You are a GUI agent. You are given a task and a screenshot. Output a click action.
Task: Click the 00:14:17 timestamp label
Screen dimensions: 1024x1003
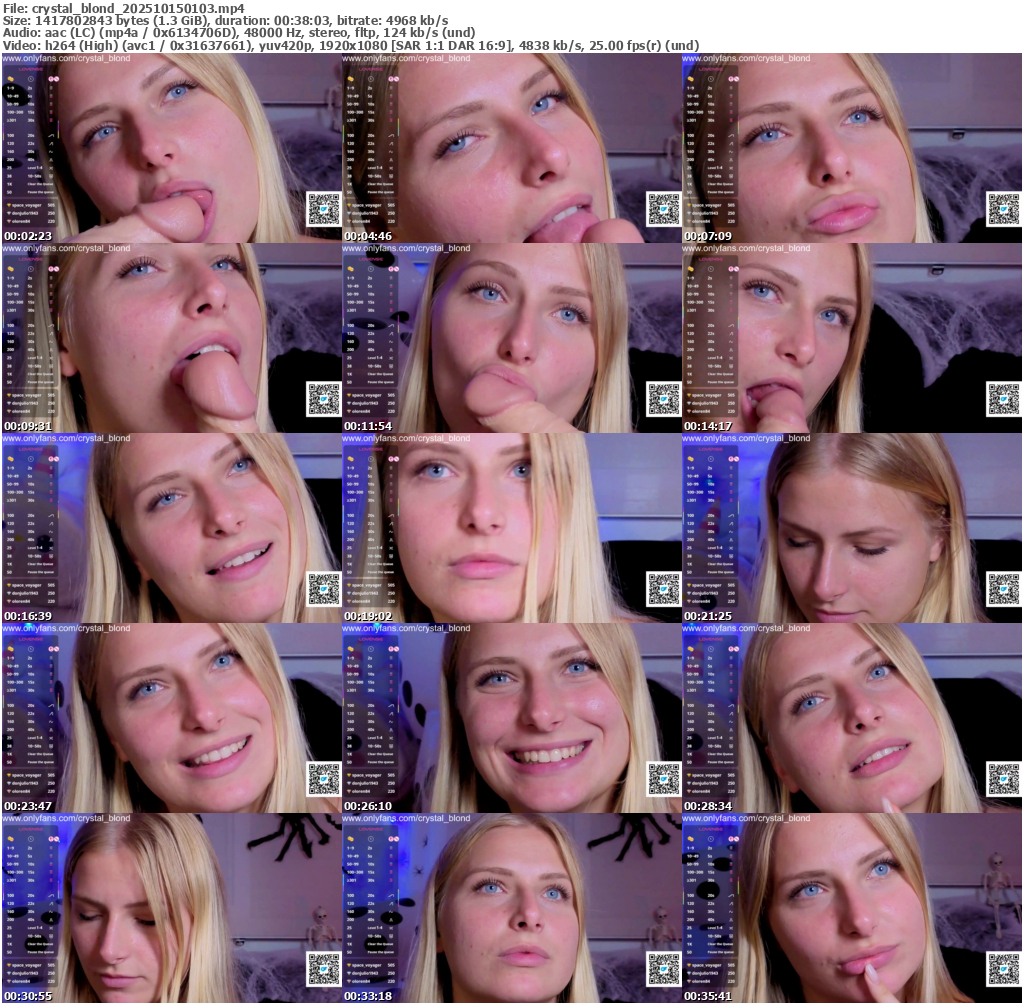[x=705, y=426]
